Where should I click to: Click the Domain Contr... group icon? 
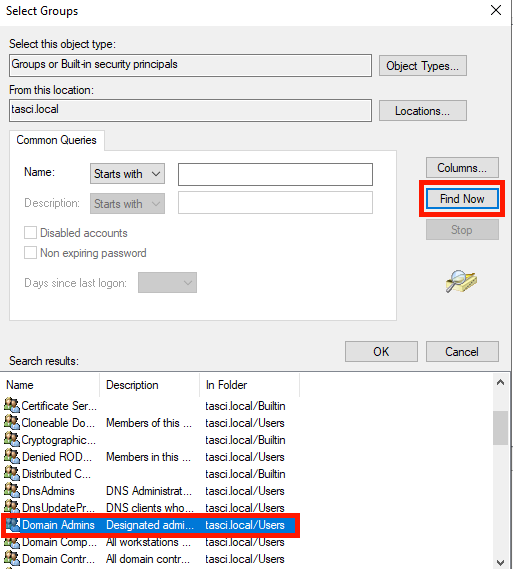(12, 558)
